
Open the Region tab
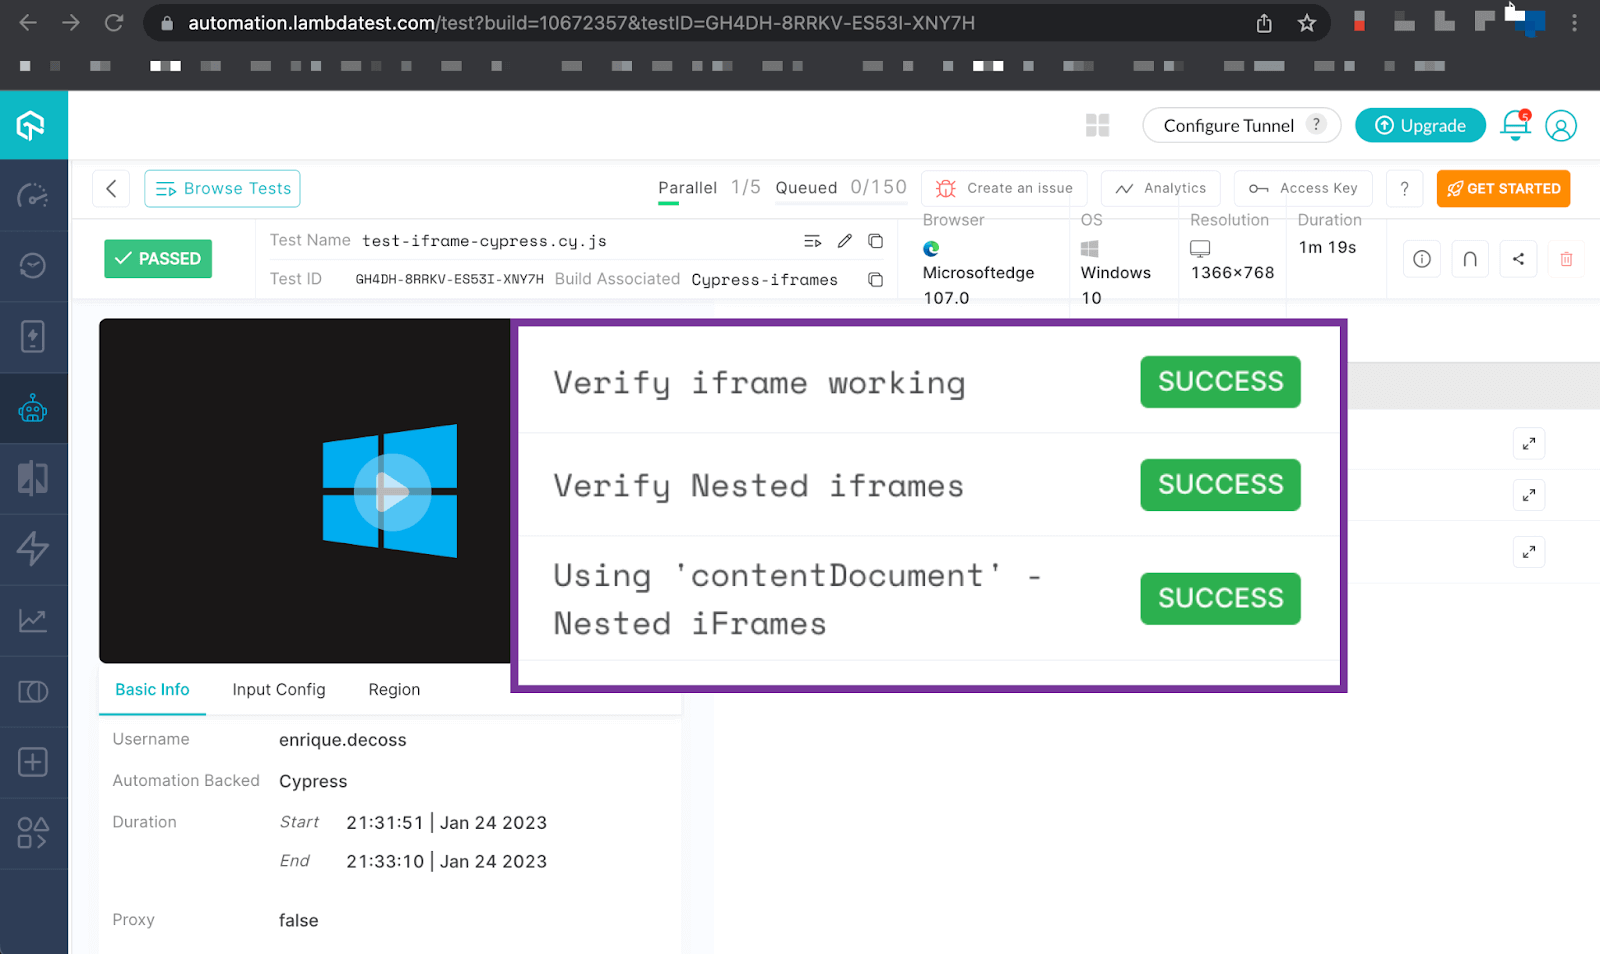pos(393,689)
